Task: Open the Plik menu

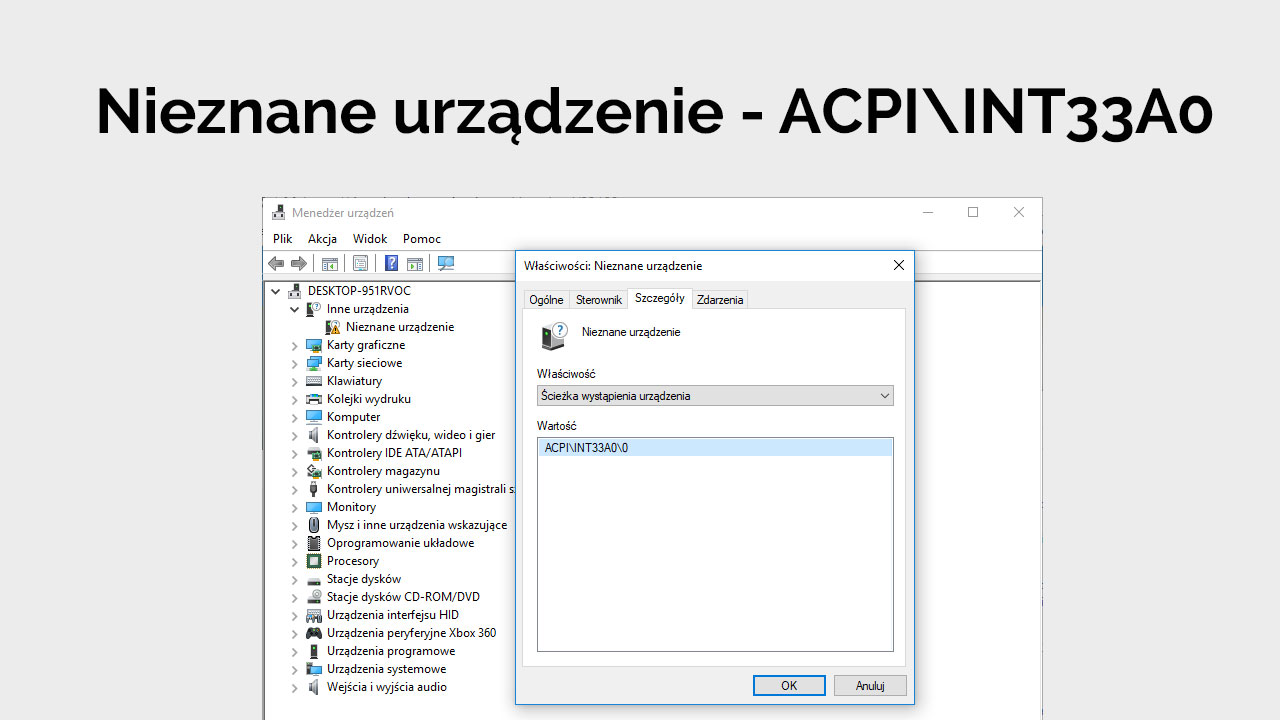Action: (283, 239)
